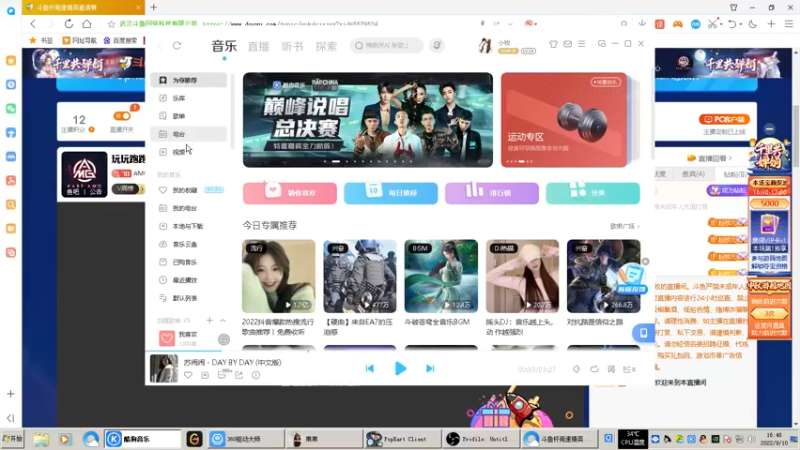Open the play queue list icon
This screenshot has width=800, height=450.
(x=629, y=369)
